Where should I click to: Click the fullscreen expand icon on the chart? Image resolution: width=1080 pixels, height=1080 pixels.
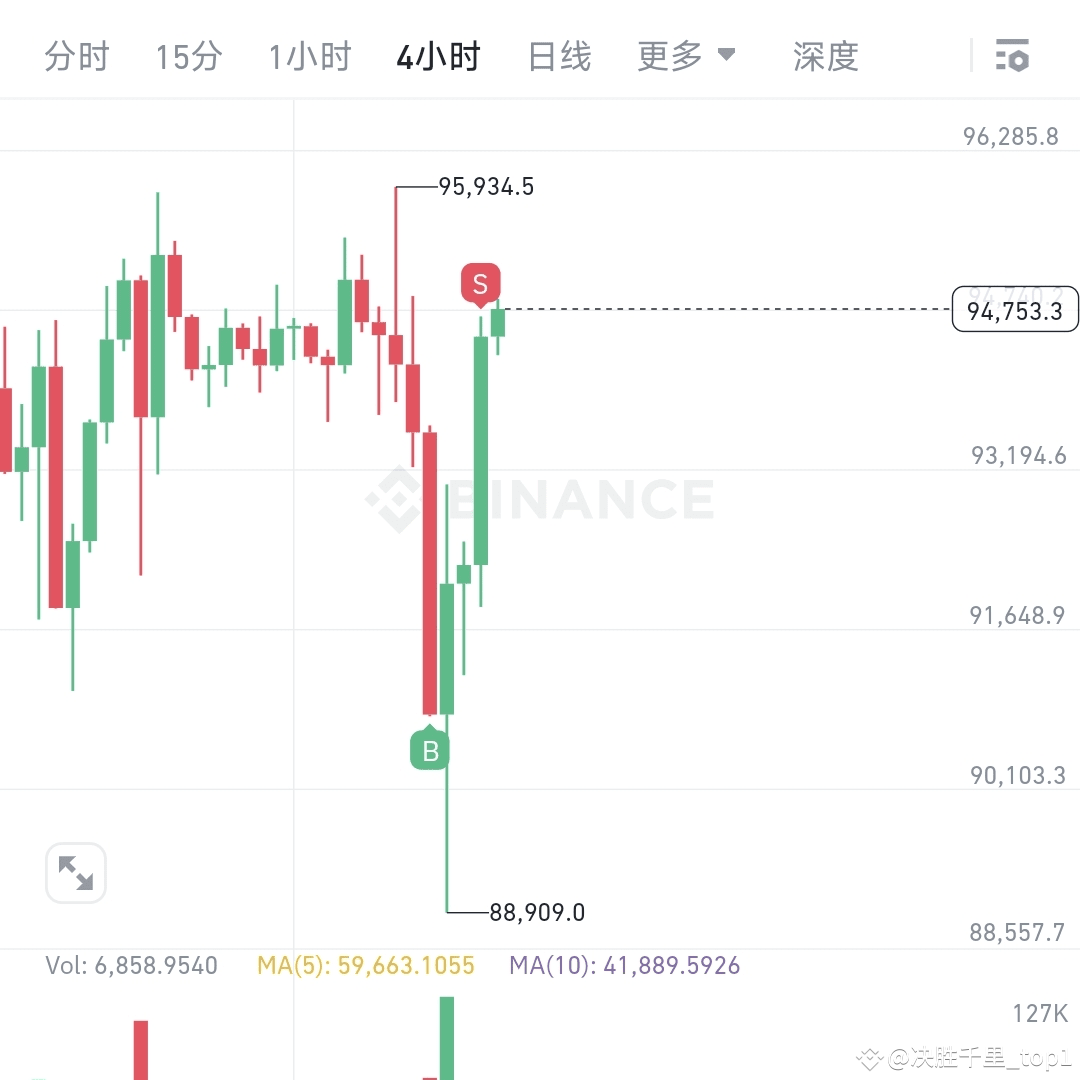(x=76, y=872)
